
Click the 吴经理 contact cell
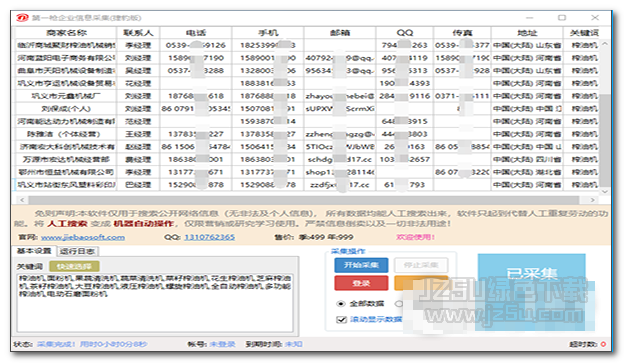[138, 70]
